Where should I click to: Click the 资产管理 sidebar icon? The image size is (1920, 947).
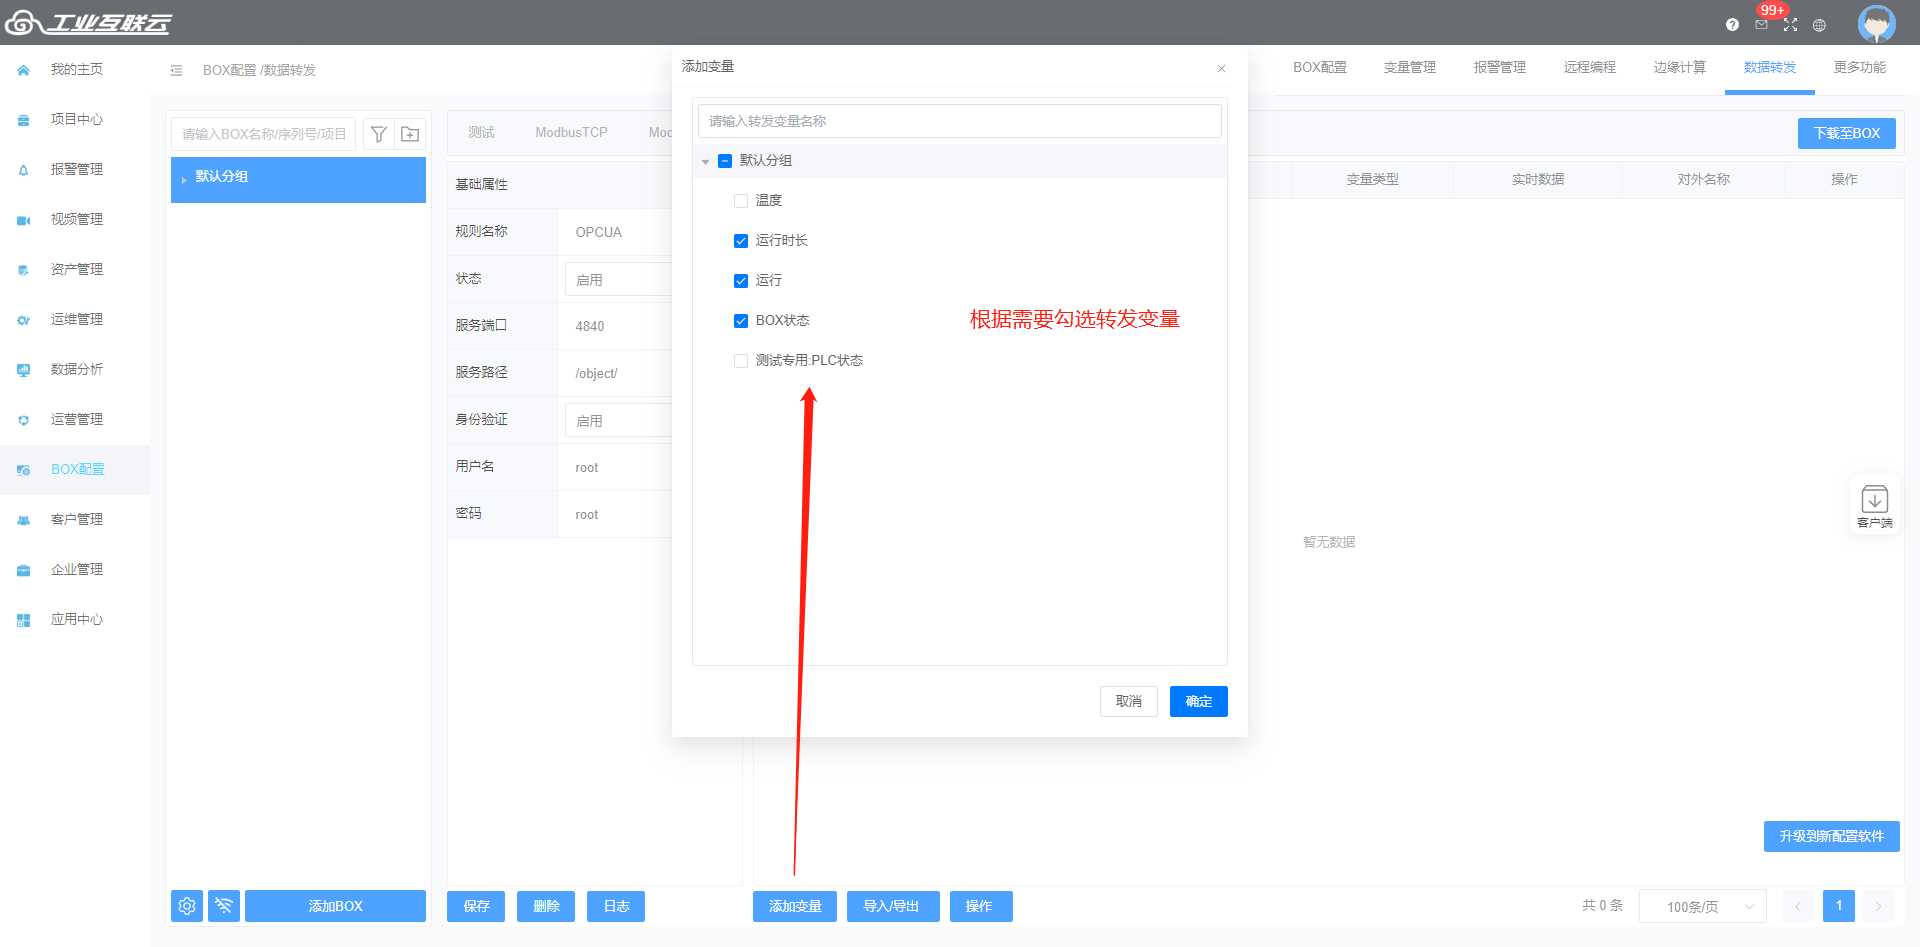coord(23,270)
